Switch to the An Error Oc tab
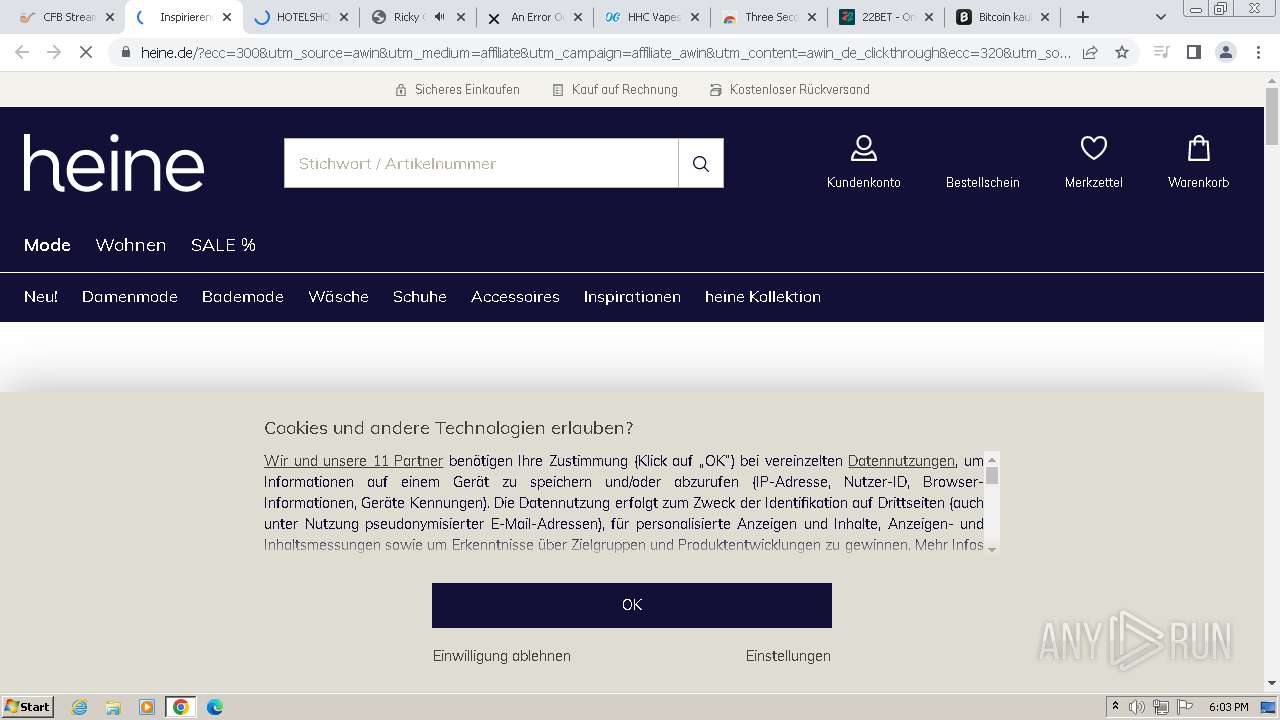 536,17
